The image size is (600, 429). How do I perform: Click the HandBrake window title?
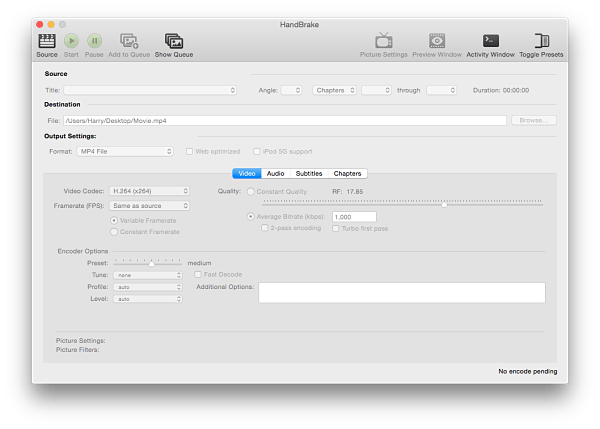click(x=299, y=24)
